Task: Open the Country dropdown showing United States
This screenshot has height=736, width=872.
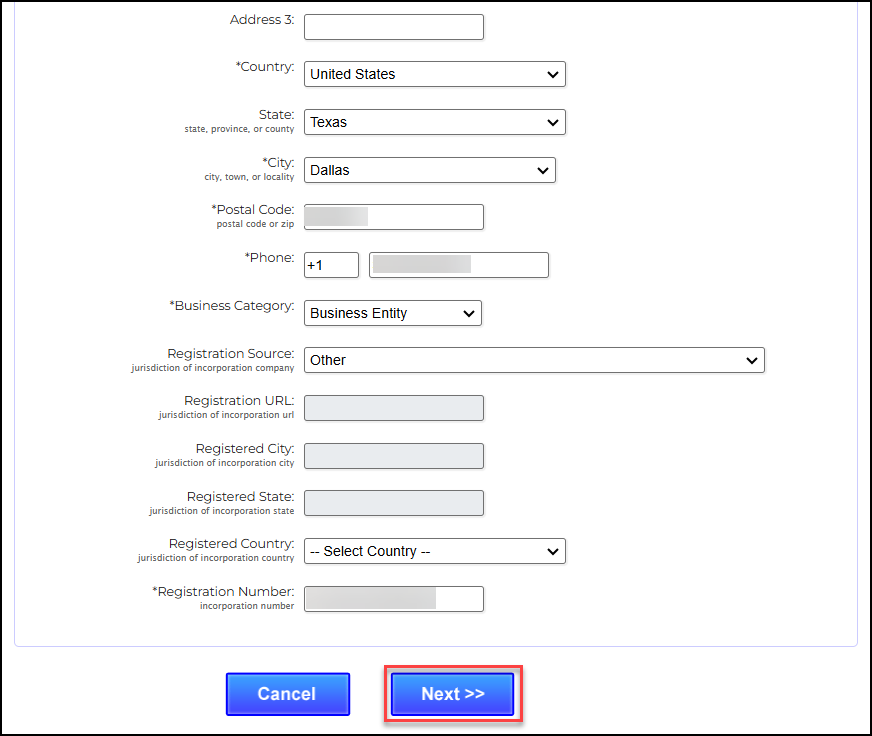Action: (434, 74)
